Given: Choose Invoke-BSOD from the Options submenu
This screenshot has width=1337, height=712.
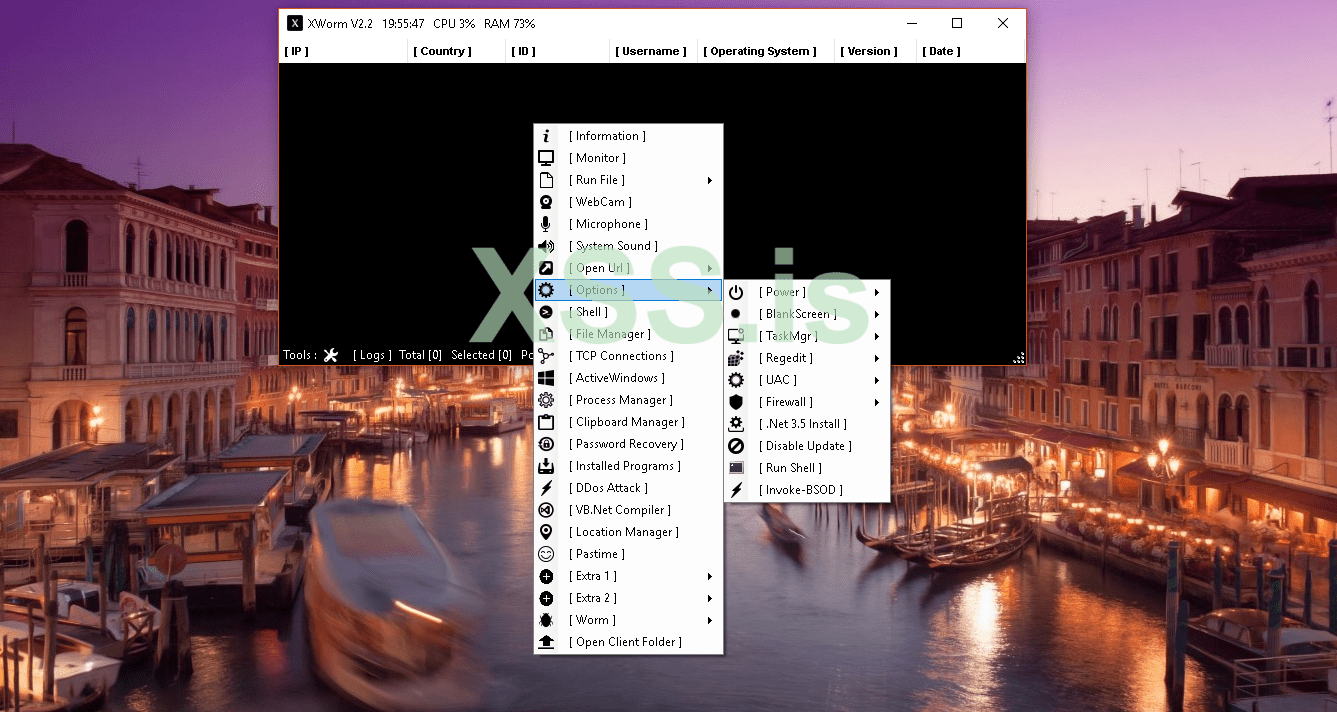Looking at the screenshot, I should point(807,490).
